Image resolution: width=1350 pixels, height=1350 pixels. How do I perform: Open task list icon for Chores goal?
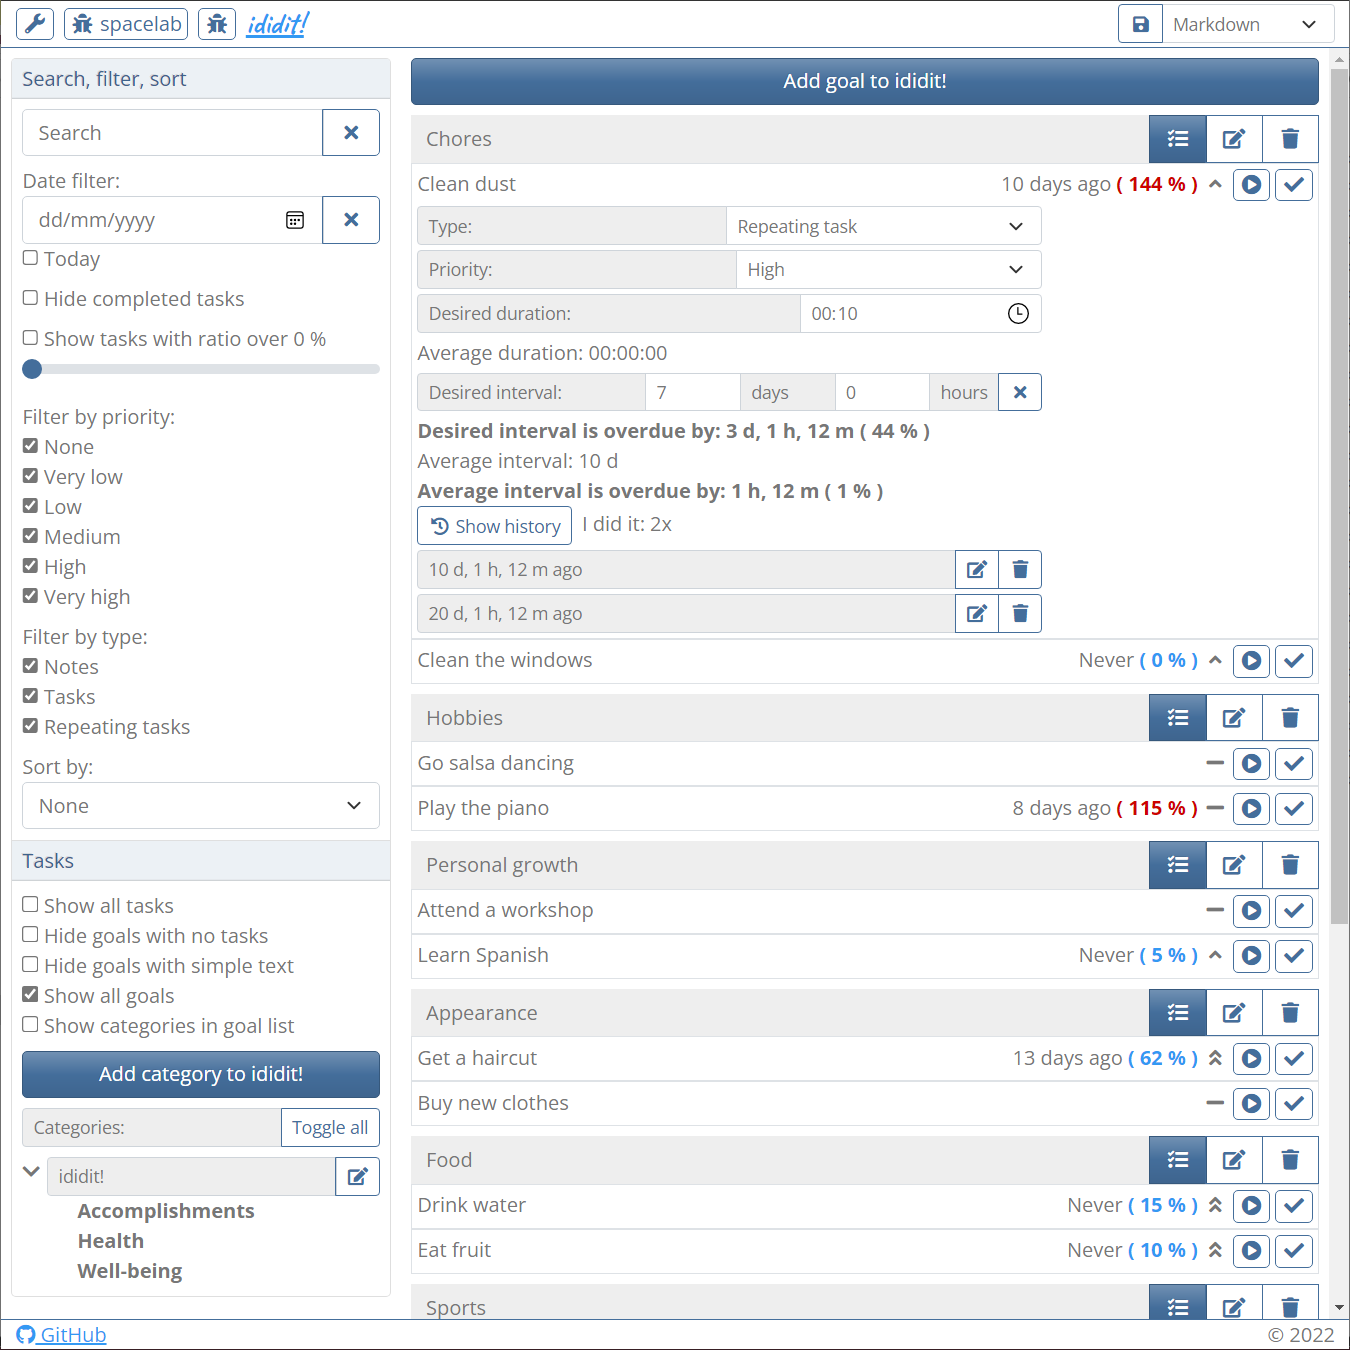[1178, 139]
